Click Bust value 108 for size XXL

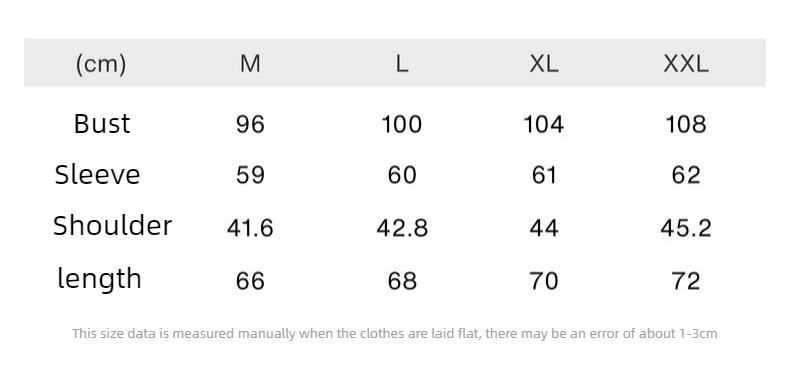pyautogui.click(x=686, y=124)
